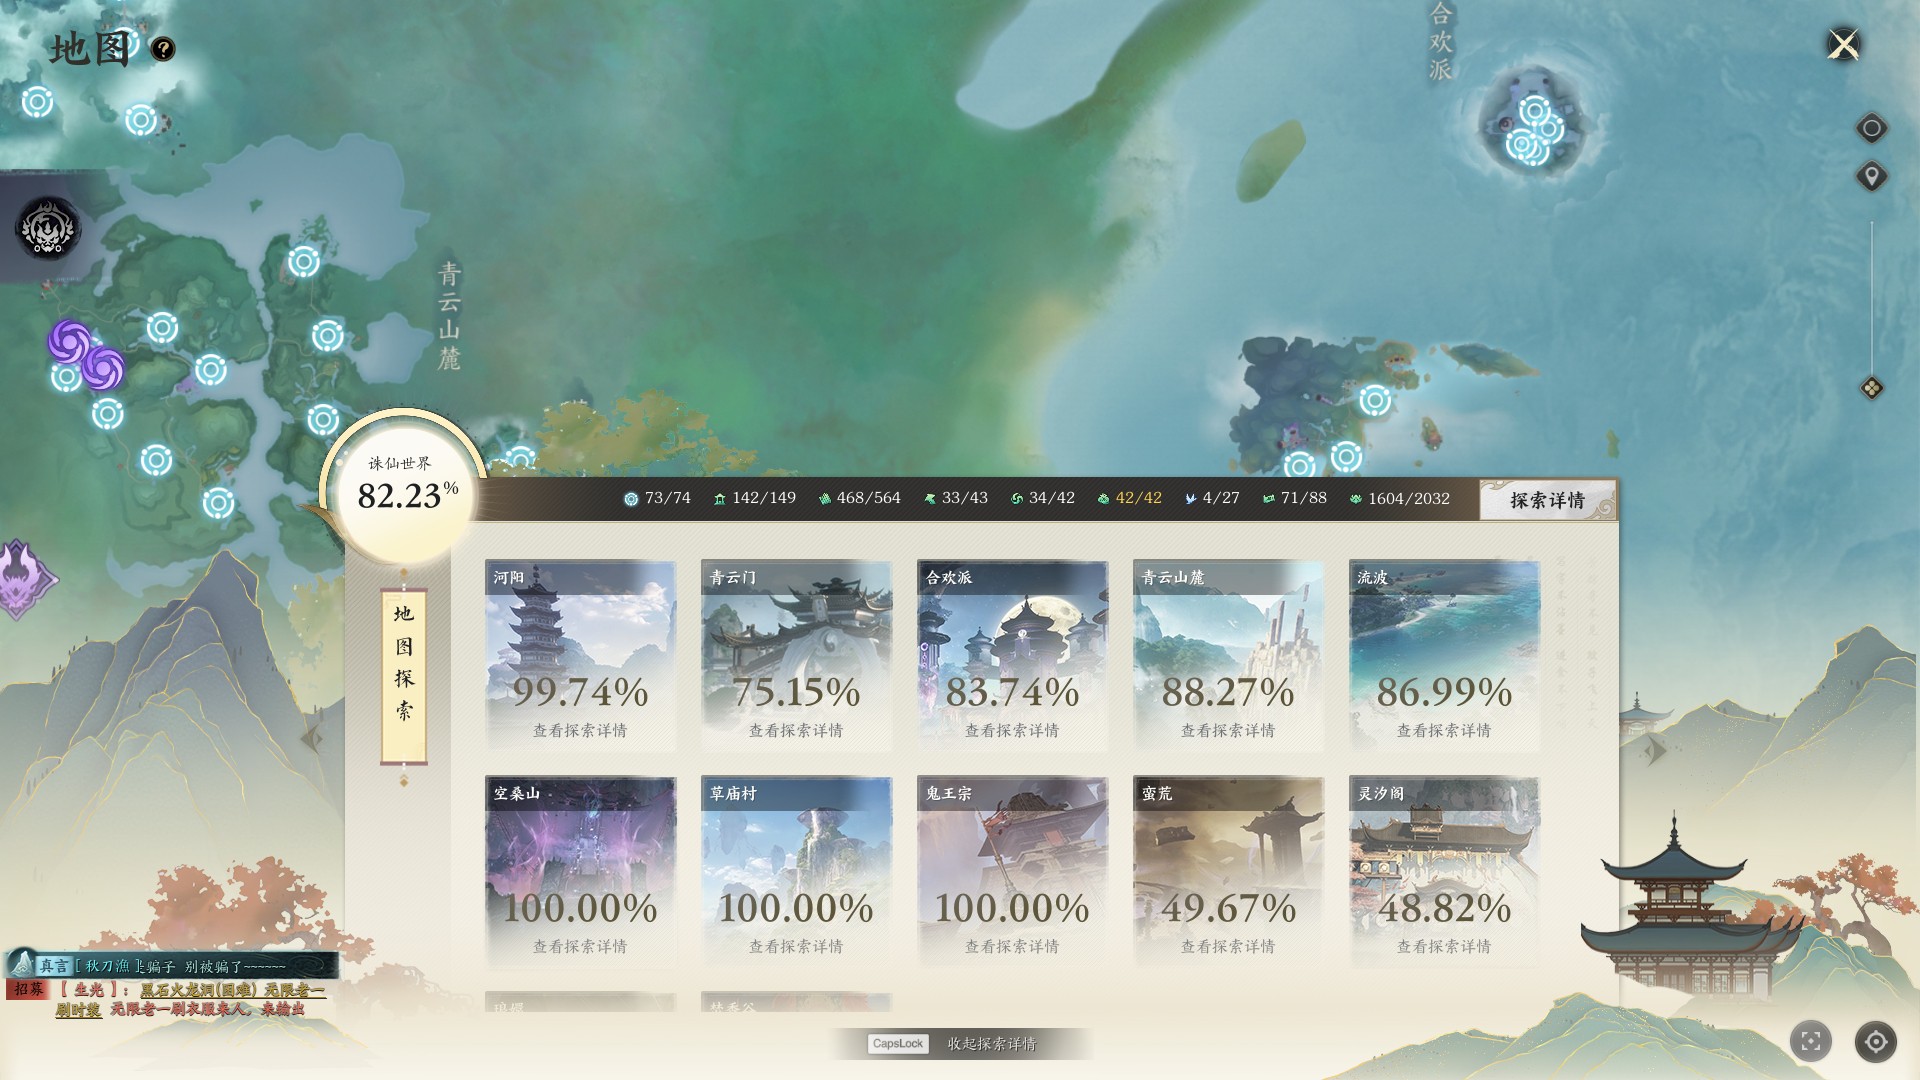
Task: Open the 流波 86.99% exploration card
Action: coord(1445,656)
